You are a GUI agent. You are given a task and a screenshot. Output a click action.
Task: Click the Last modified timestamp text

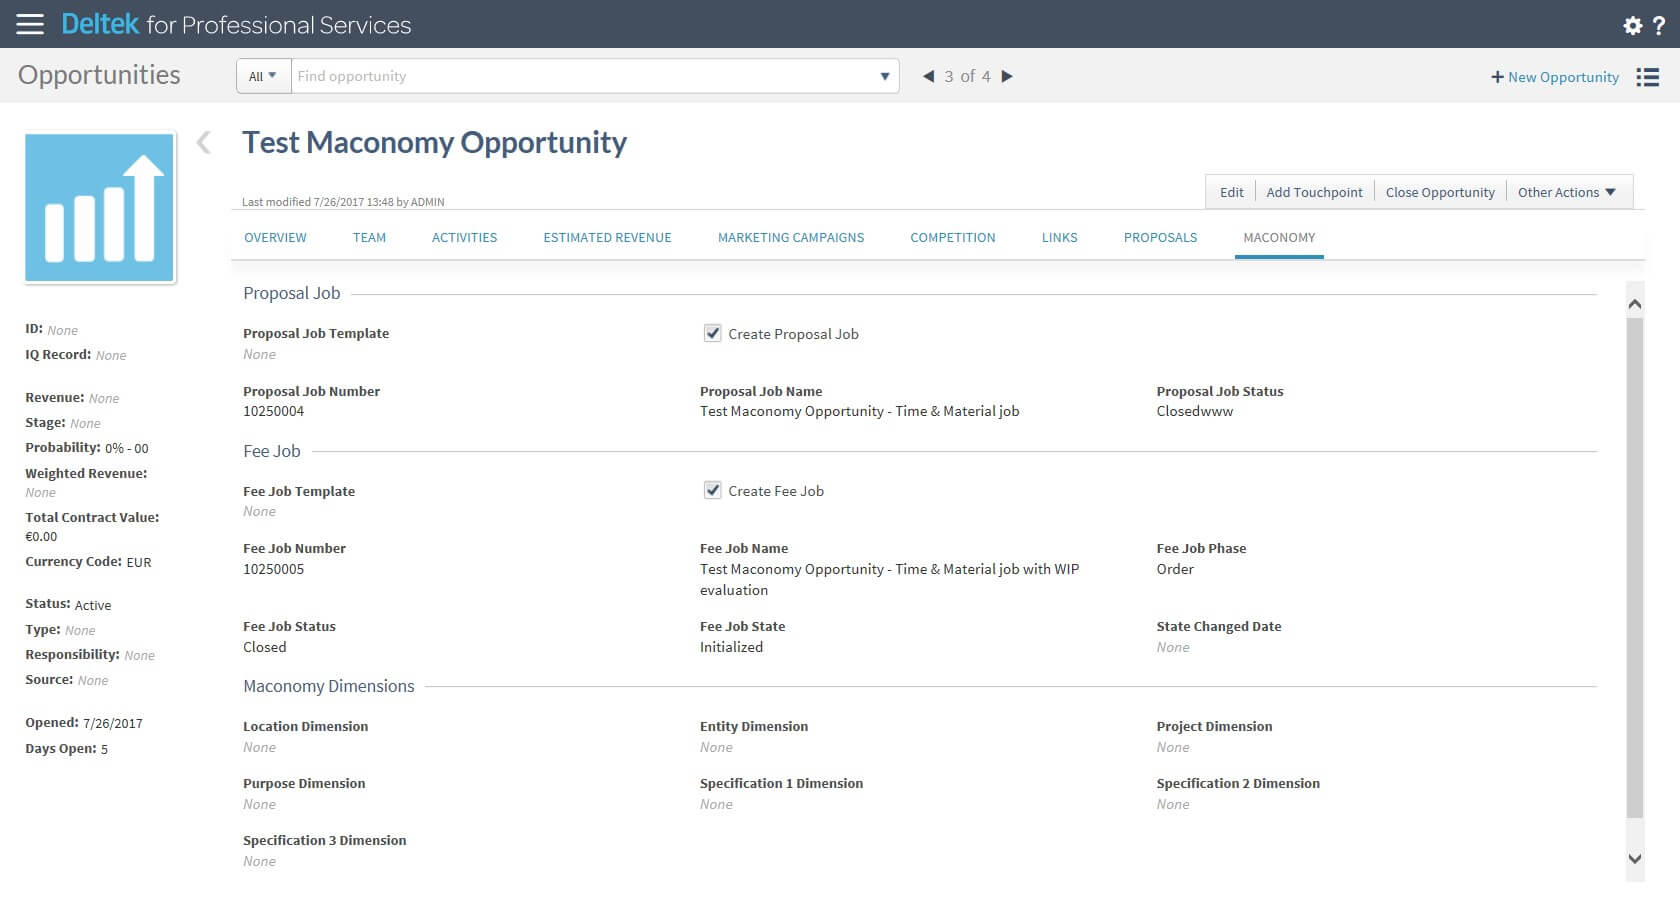coord(343,202)
